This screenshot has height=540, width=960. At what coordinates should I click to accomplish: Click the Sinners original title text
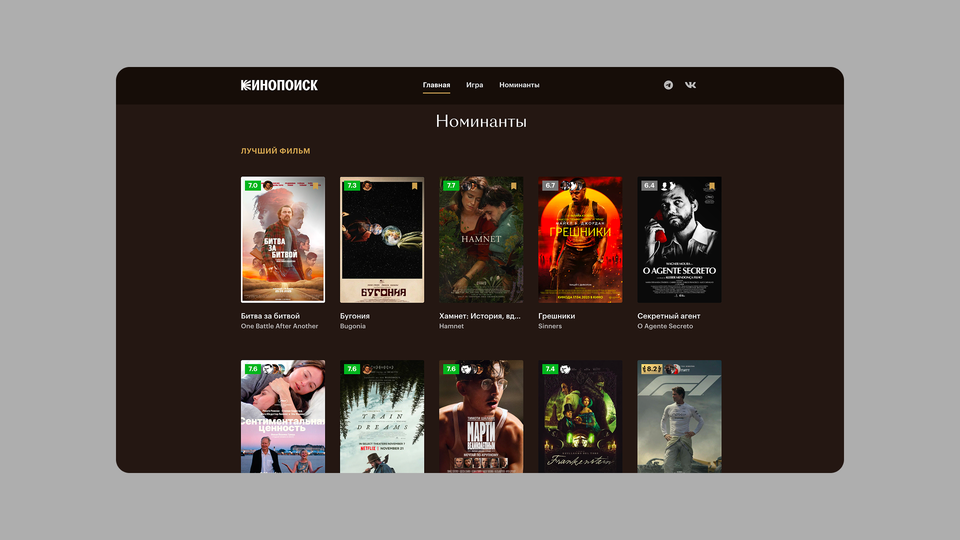[550, 326]
